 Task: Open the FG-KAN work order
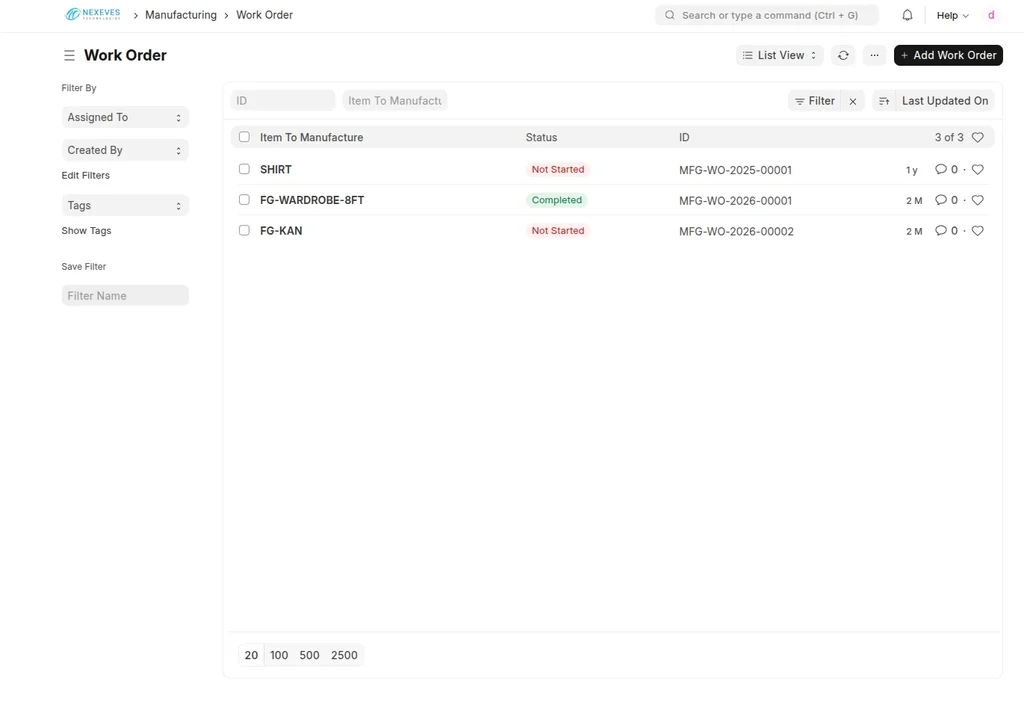coord(281,231)
